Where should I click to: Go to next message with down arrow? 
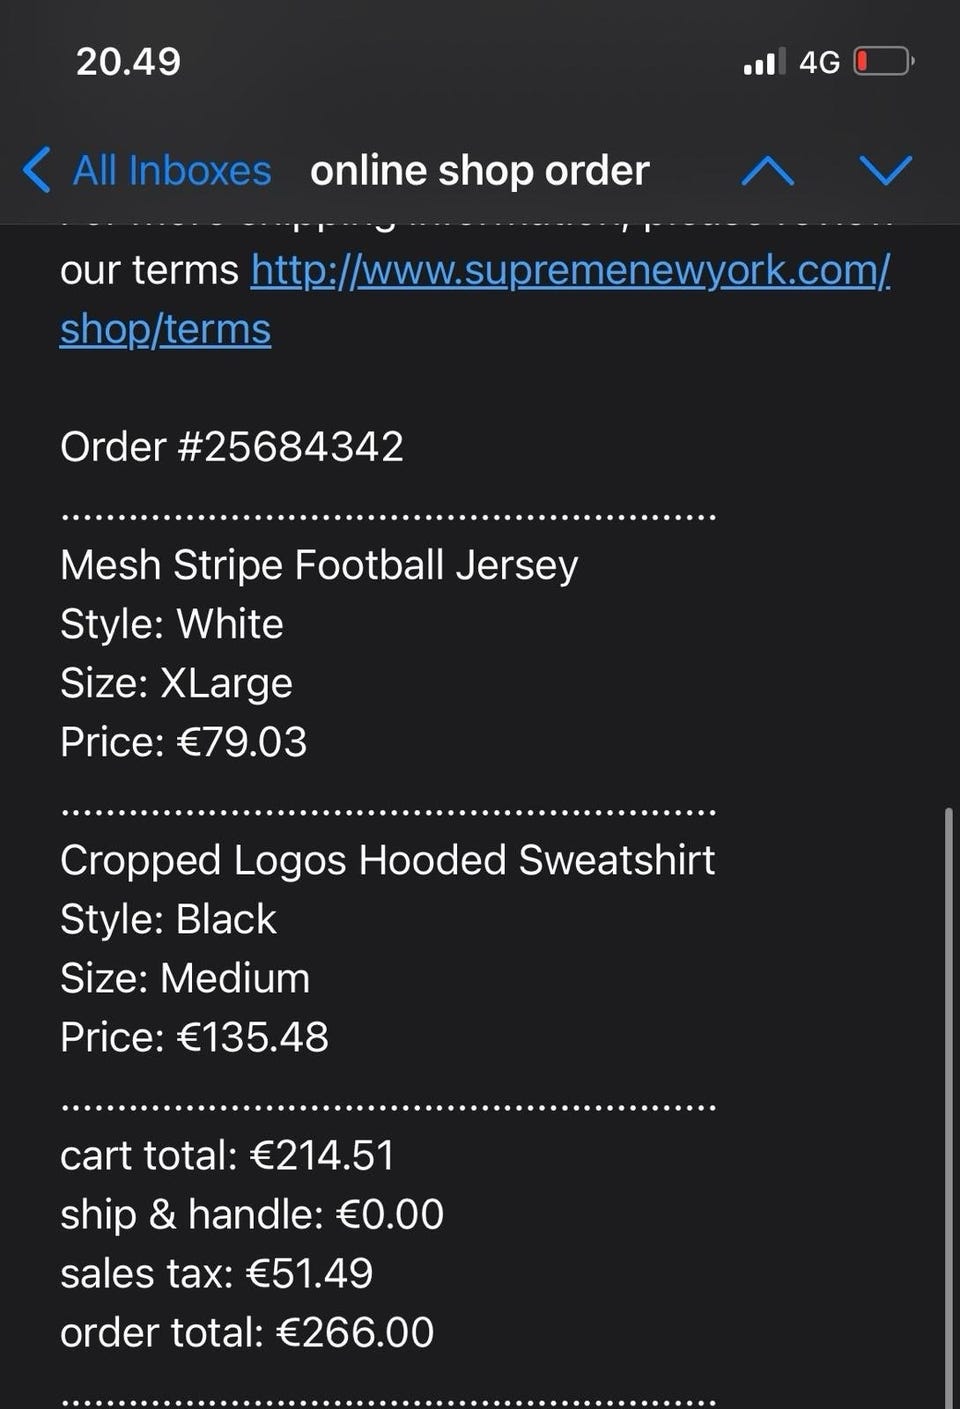coord(886,171)
